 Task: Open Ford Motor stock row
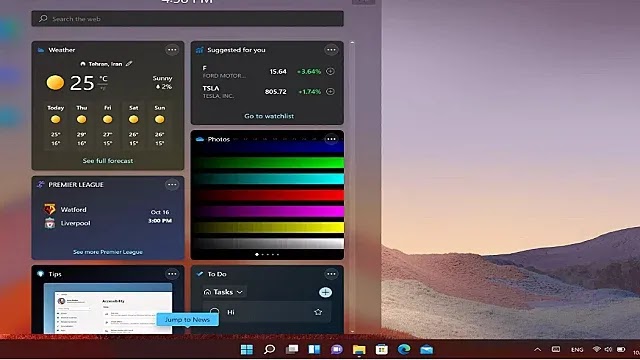point(268,71)
